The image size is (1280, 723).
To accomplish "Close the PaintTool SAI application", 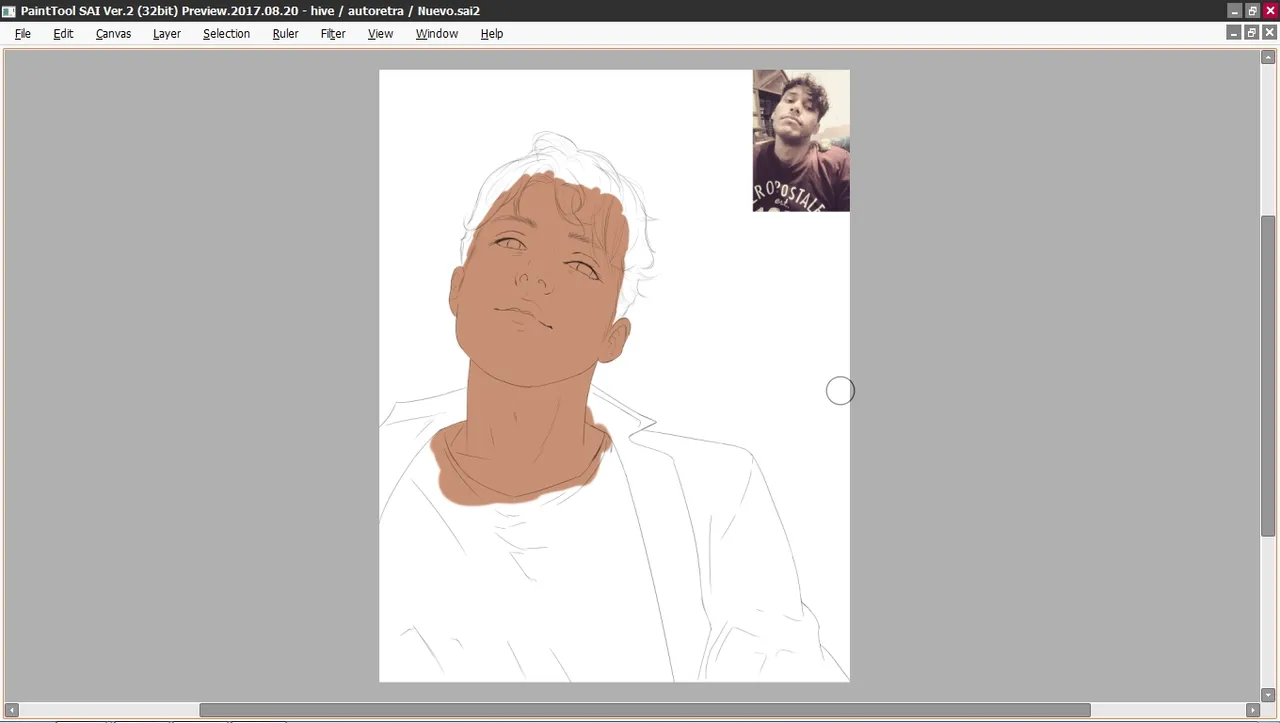I will pos(1270,11).
